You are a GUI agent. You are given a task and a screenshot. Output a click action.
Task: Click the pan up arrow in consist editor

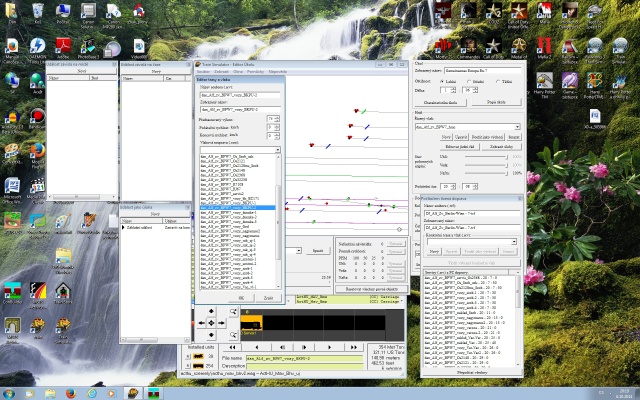(210, 312)
